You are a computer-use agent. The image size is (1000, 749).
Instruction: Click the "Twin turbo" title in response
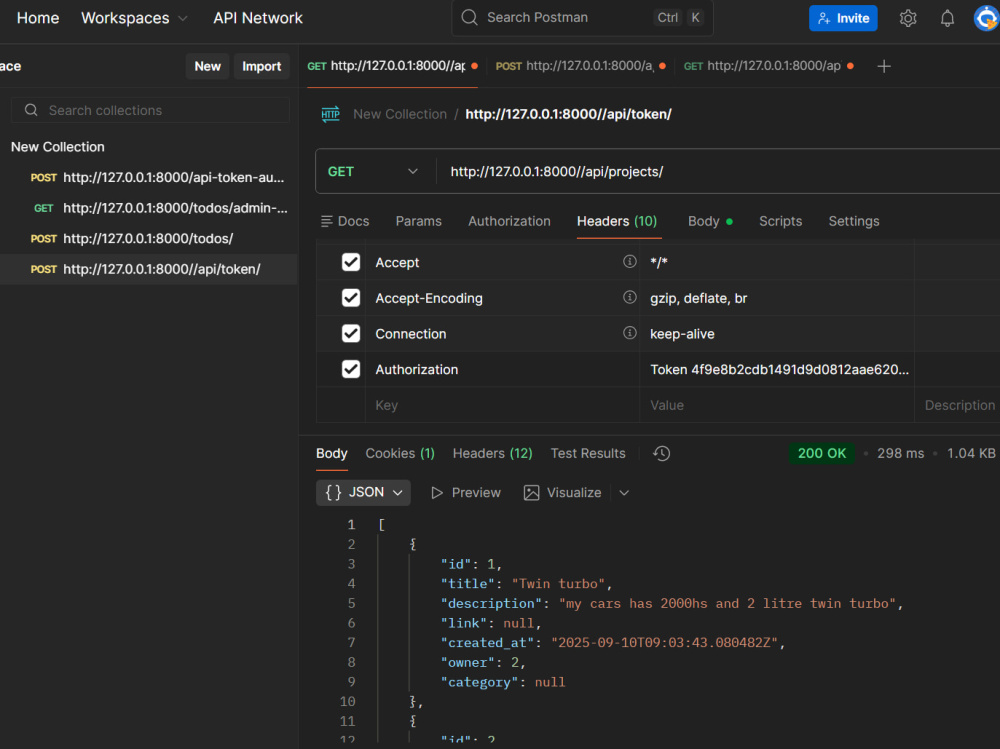(559, 584)
